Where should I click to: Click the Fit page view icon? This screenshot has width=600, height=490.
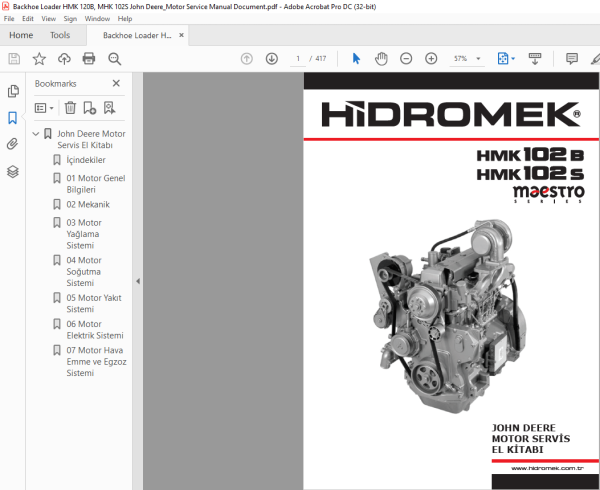pyautogui.click(x=503, y=59)
